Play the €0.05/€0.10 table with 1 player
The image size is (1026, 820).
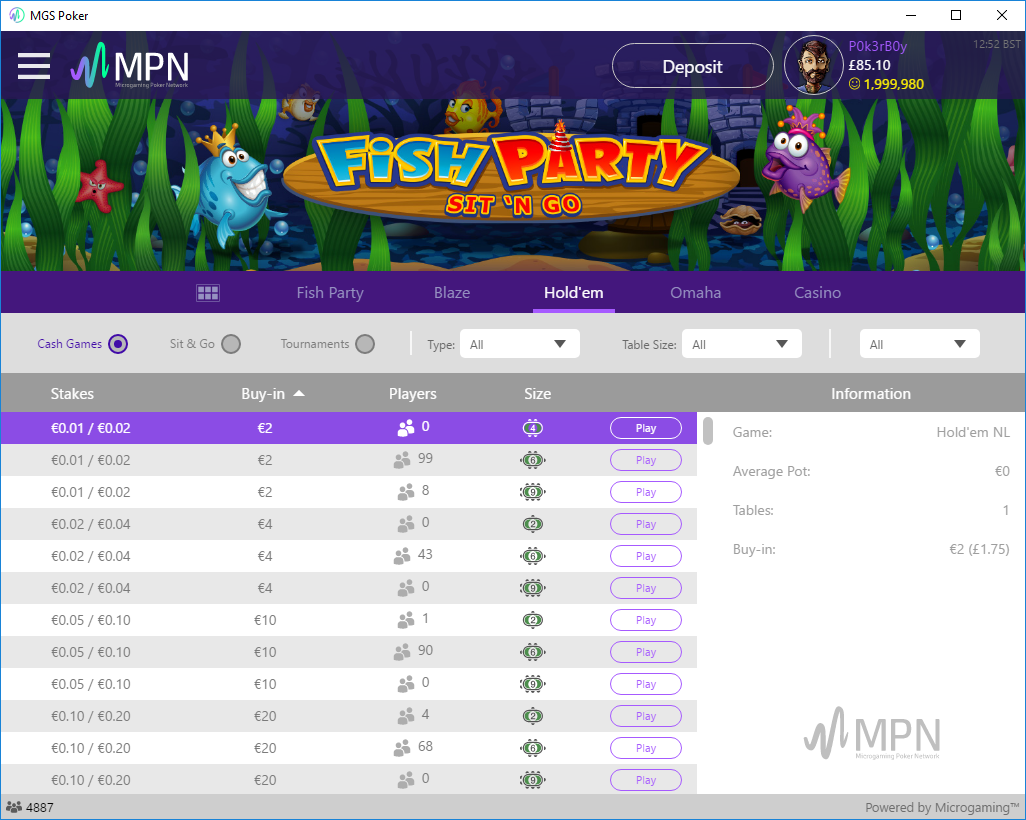(x=646, y=620)
